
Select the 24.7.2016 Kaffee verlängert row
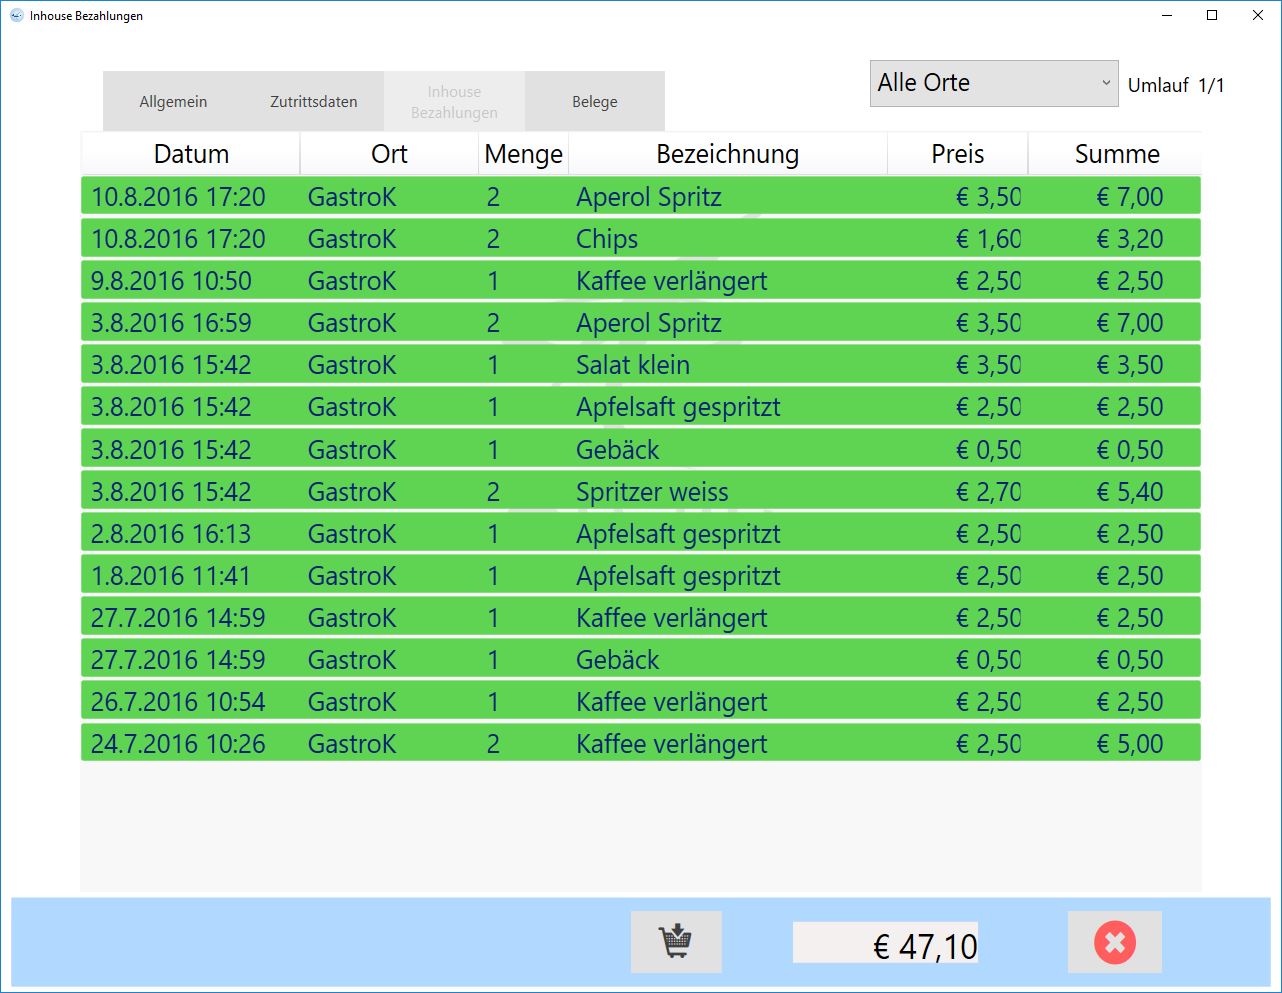pos(640,744)
